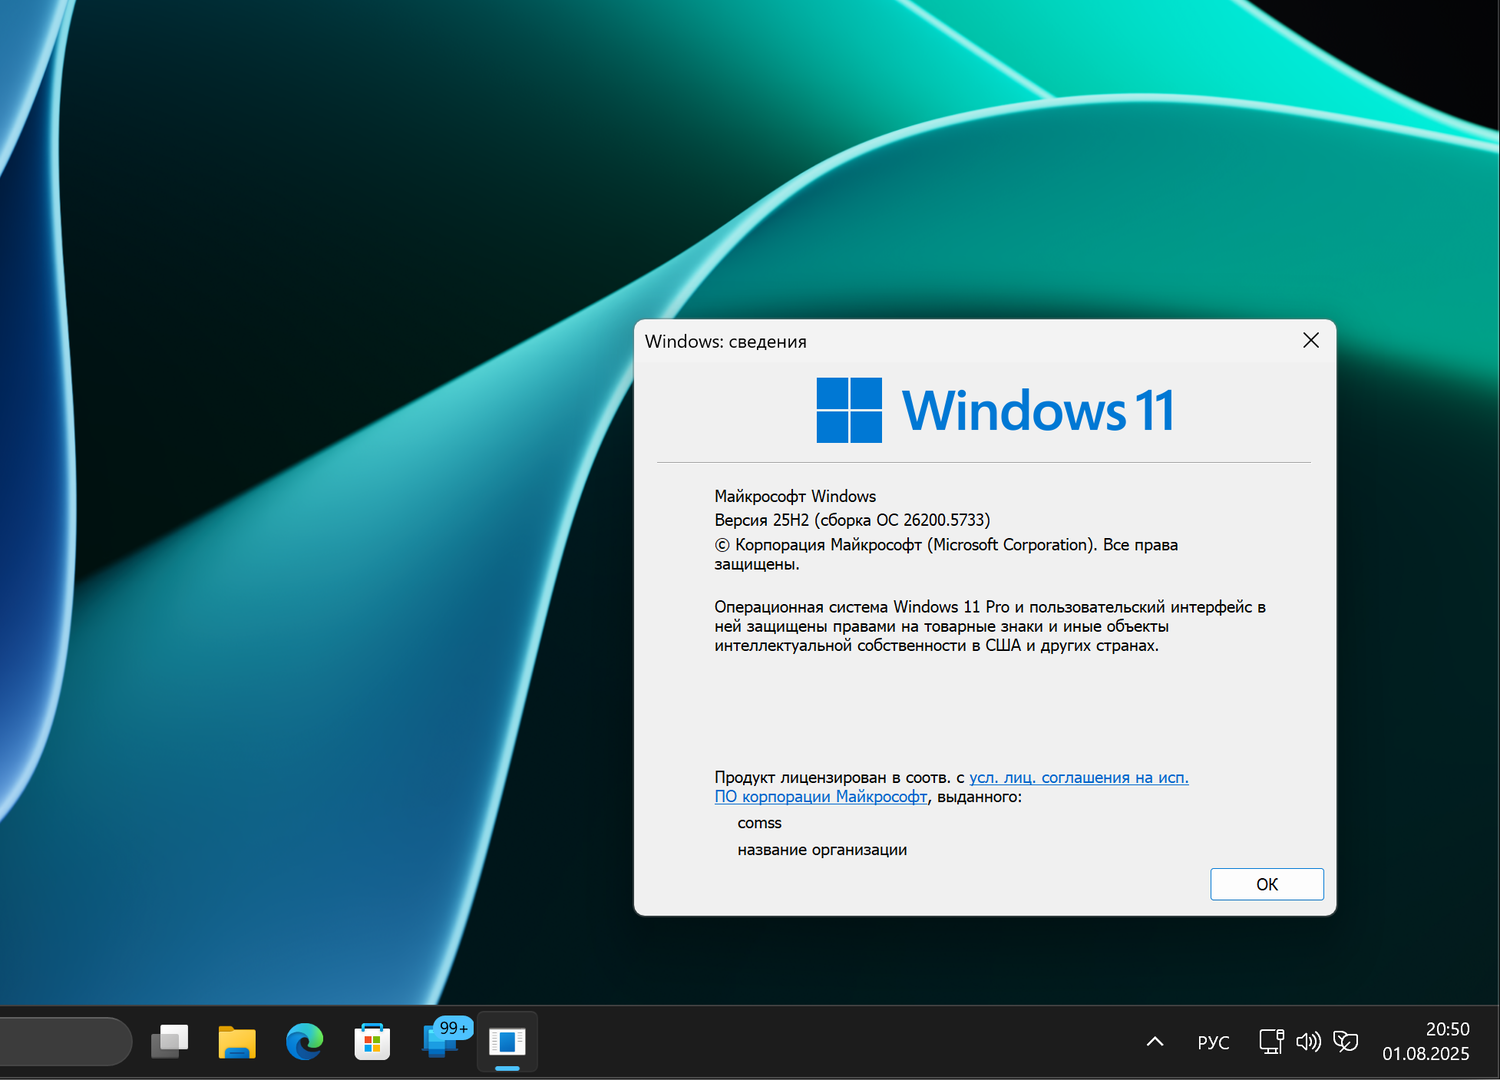1500x1080 pixels.
Task: Click the ПО корпорации Майкрософт link
Action: (x=820, y=796)
